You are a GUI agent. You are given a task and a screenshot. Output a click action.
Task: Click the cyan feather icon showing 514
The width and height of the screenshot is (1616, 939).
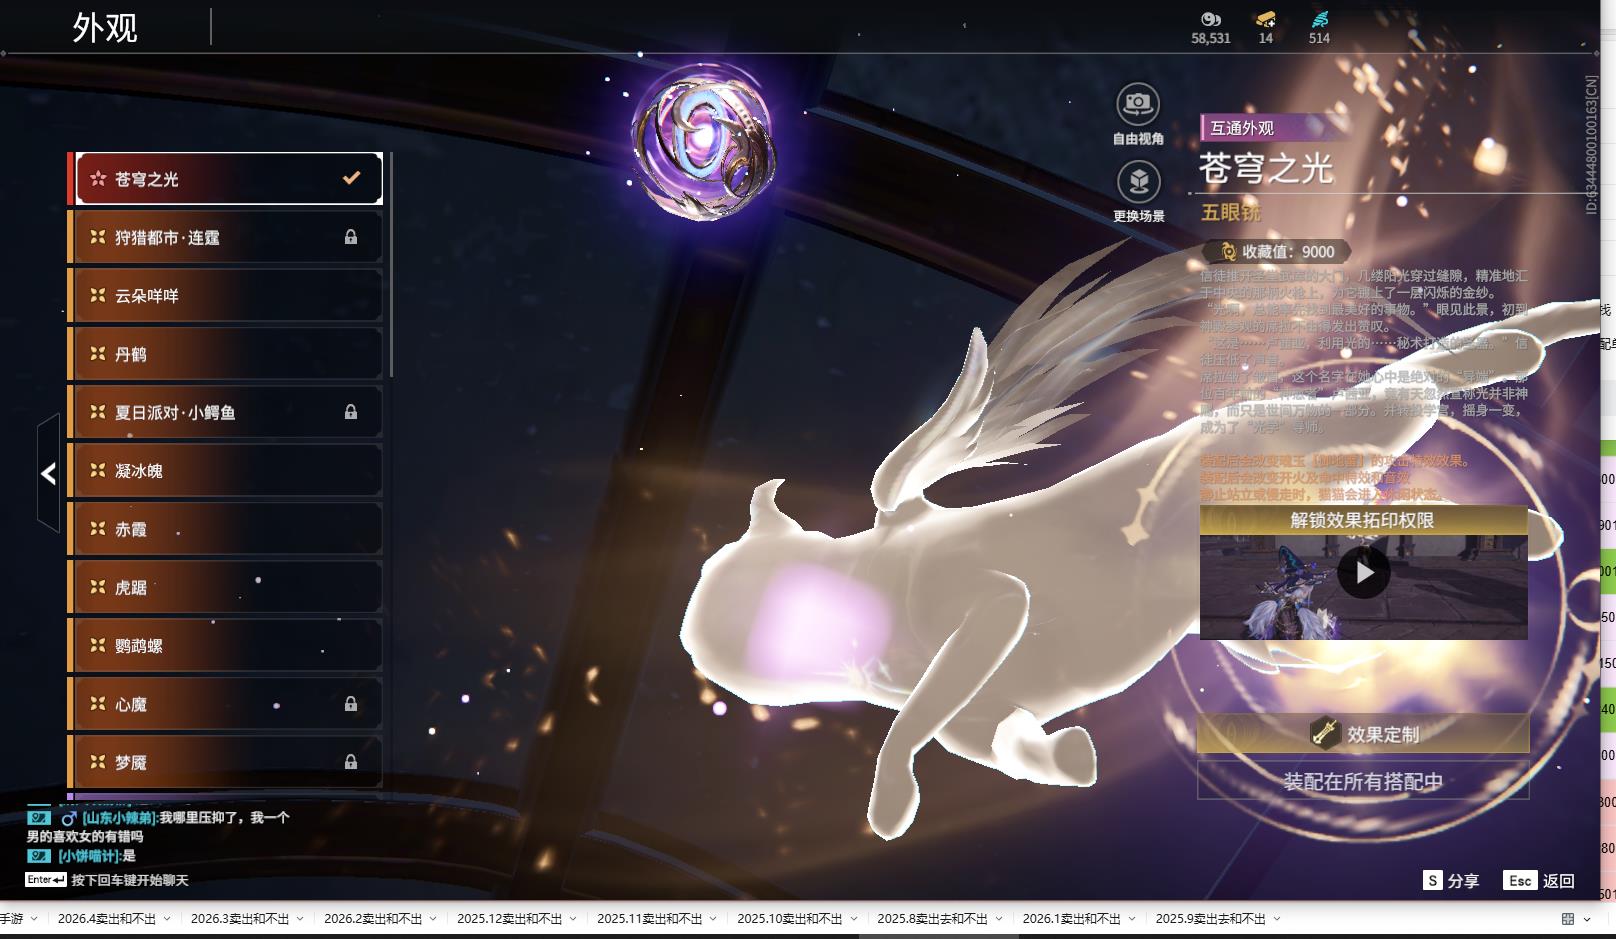tap(1319, 19)
